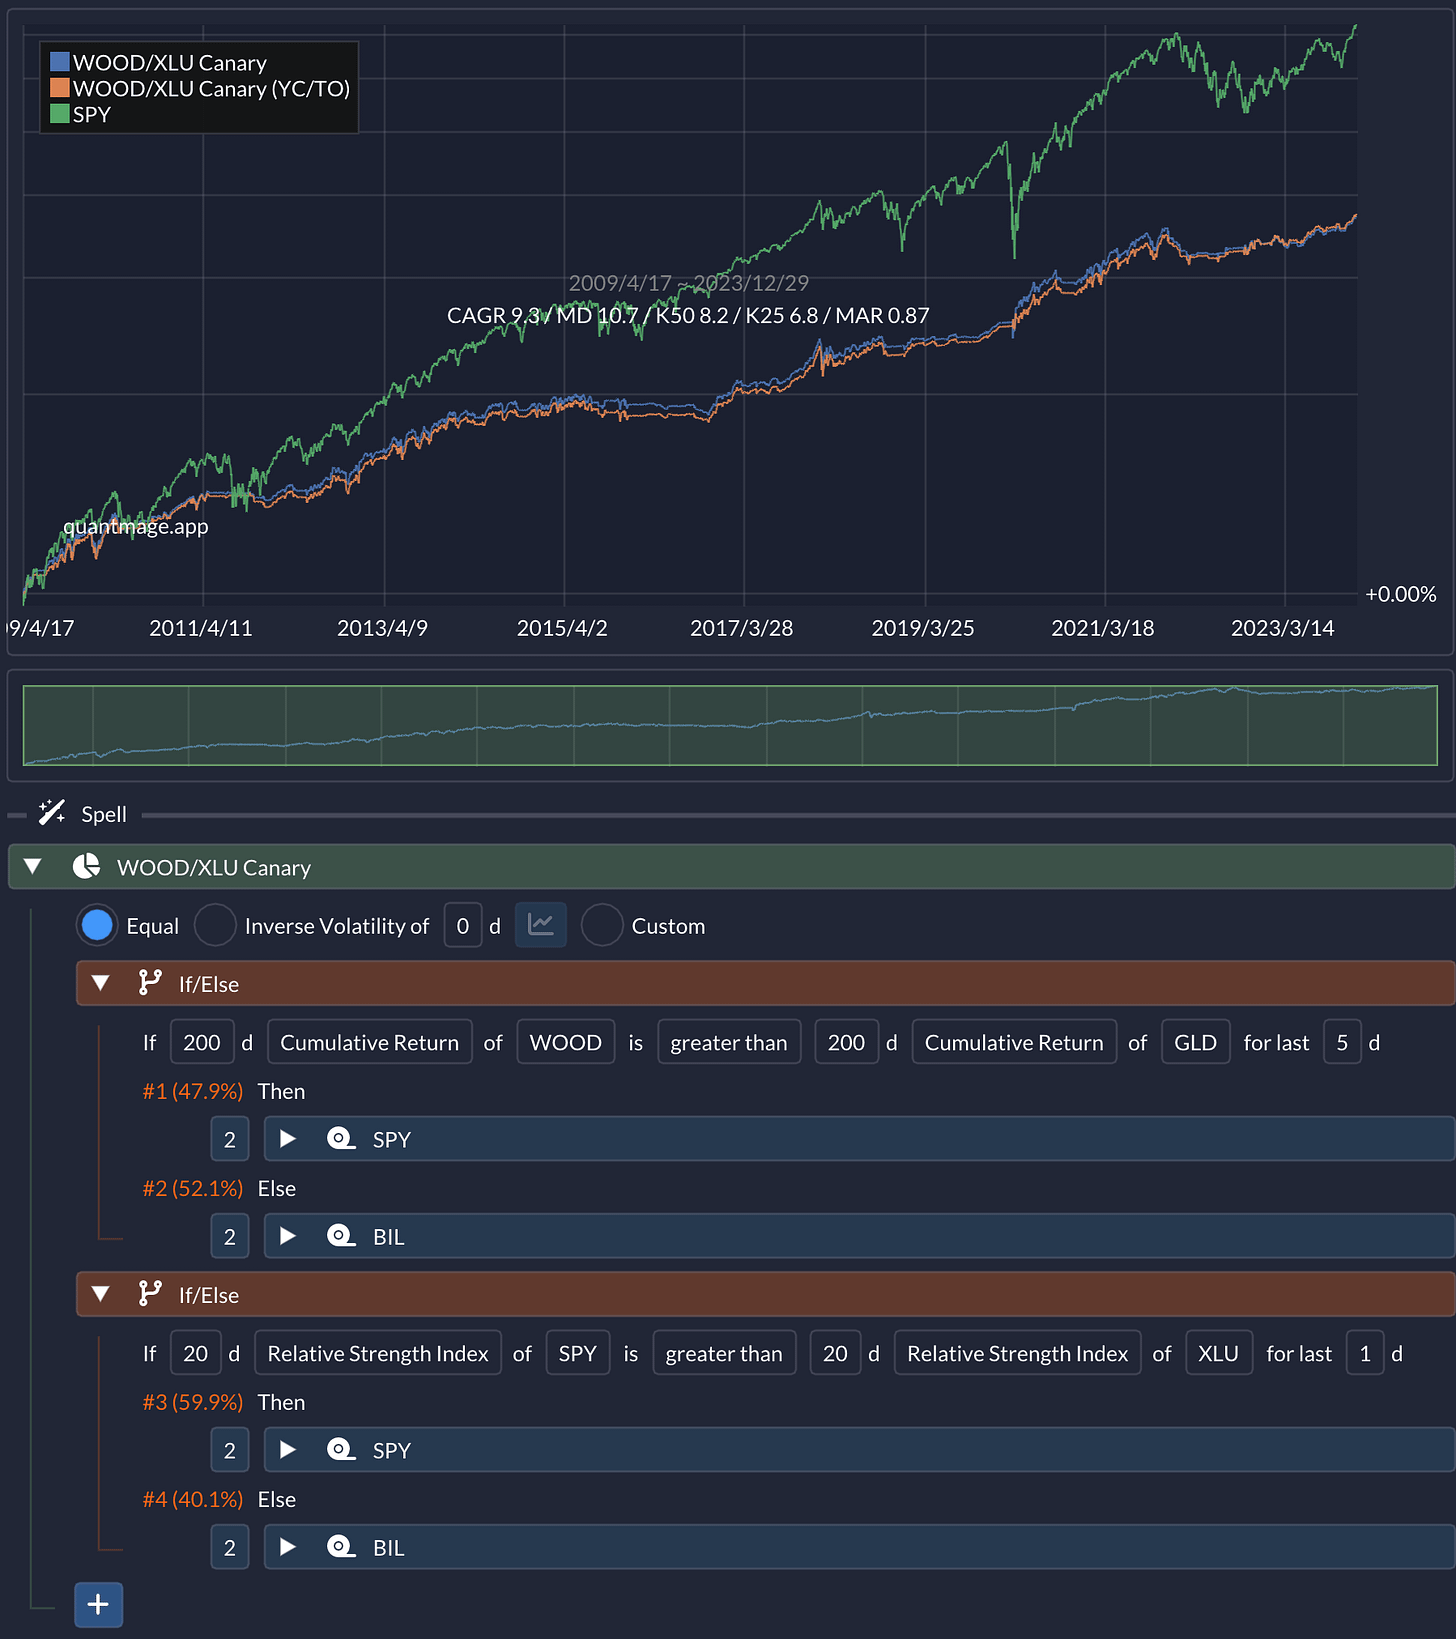Click the asset icon of SPY under #3 Then
The height and width of the screenshot is (1639, 1456).
[x=341, y=1449]
